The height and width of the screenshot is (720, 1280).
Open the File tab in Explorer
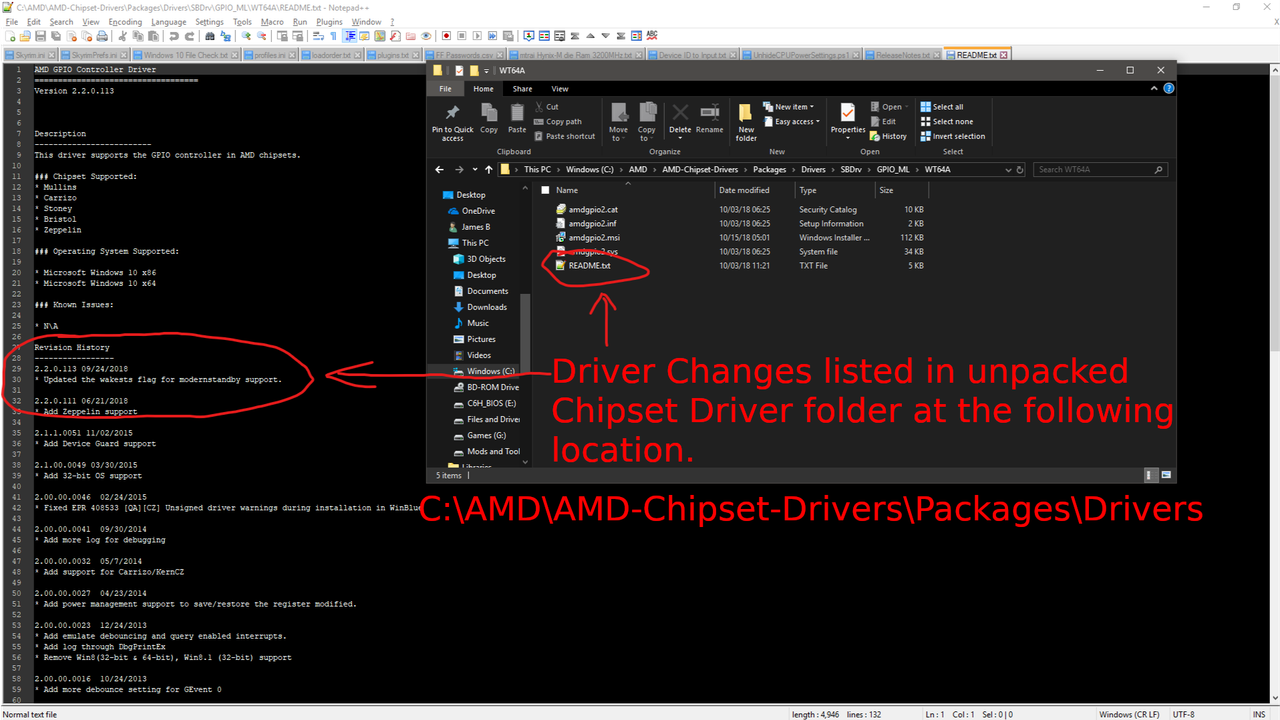446,89
